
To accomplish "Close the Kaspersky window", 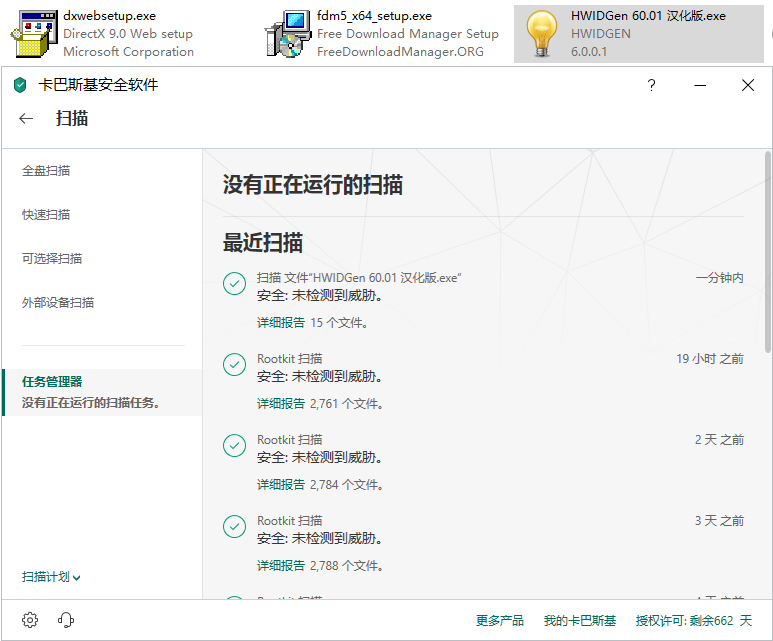I will 748,85.
